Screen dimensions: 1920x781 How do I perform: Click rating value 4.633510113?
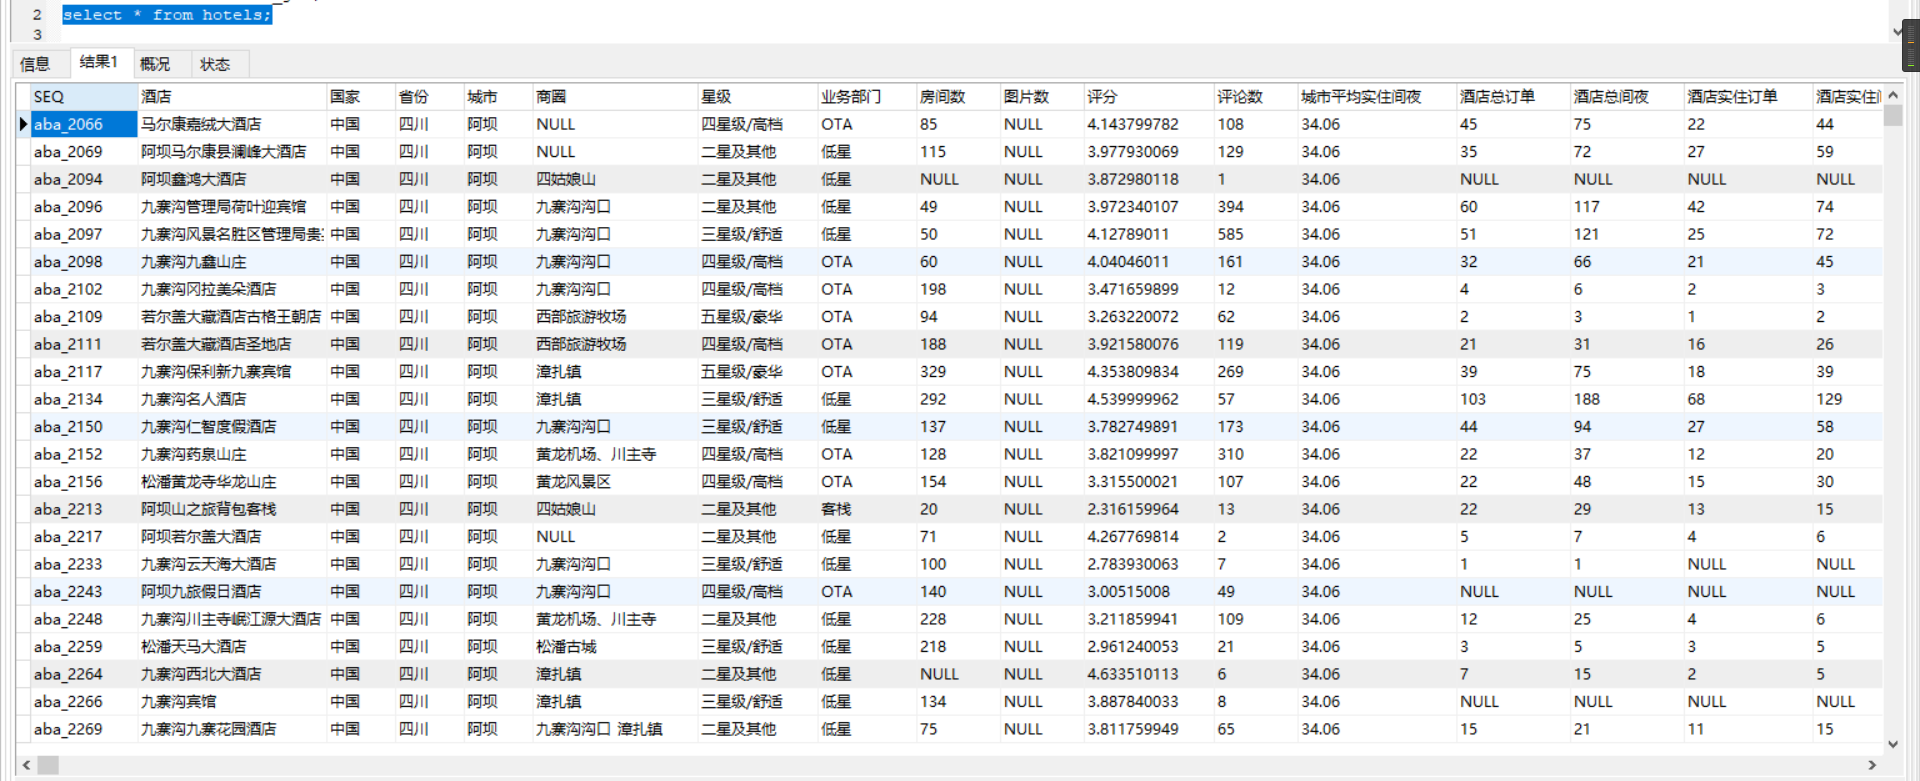(x=1133, y=675)
